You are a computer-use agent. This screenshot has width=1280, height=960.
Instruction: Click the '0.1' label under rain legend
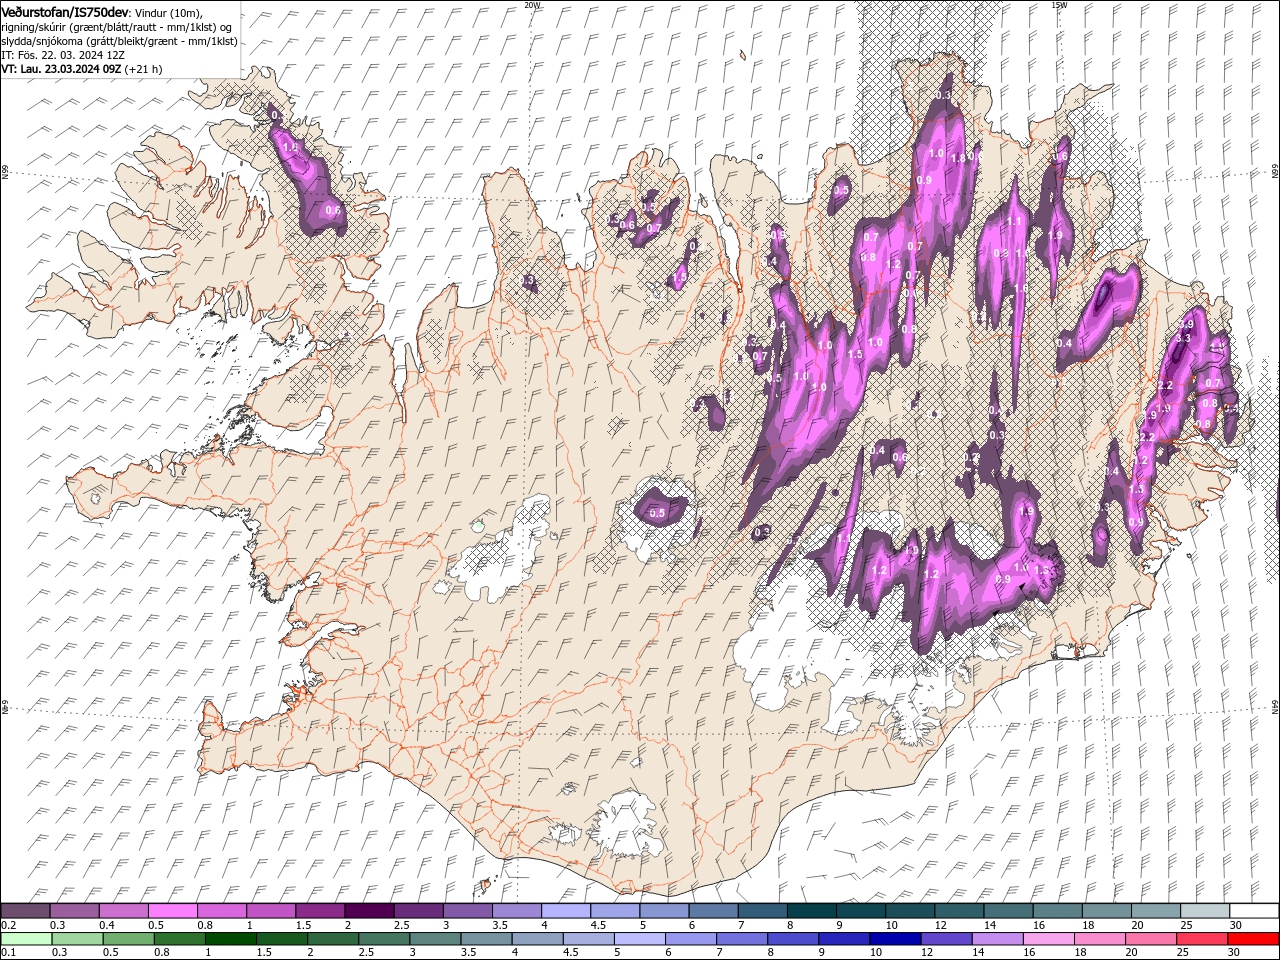pyautogui.click(x=8, y=953)
